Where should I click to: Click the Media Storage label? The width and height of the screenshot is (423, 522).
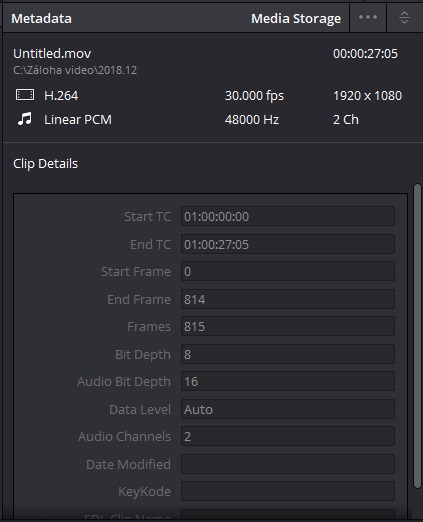tap(296, 18)
